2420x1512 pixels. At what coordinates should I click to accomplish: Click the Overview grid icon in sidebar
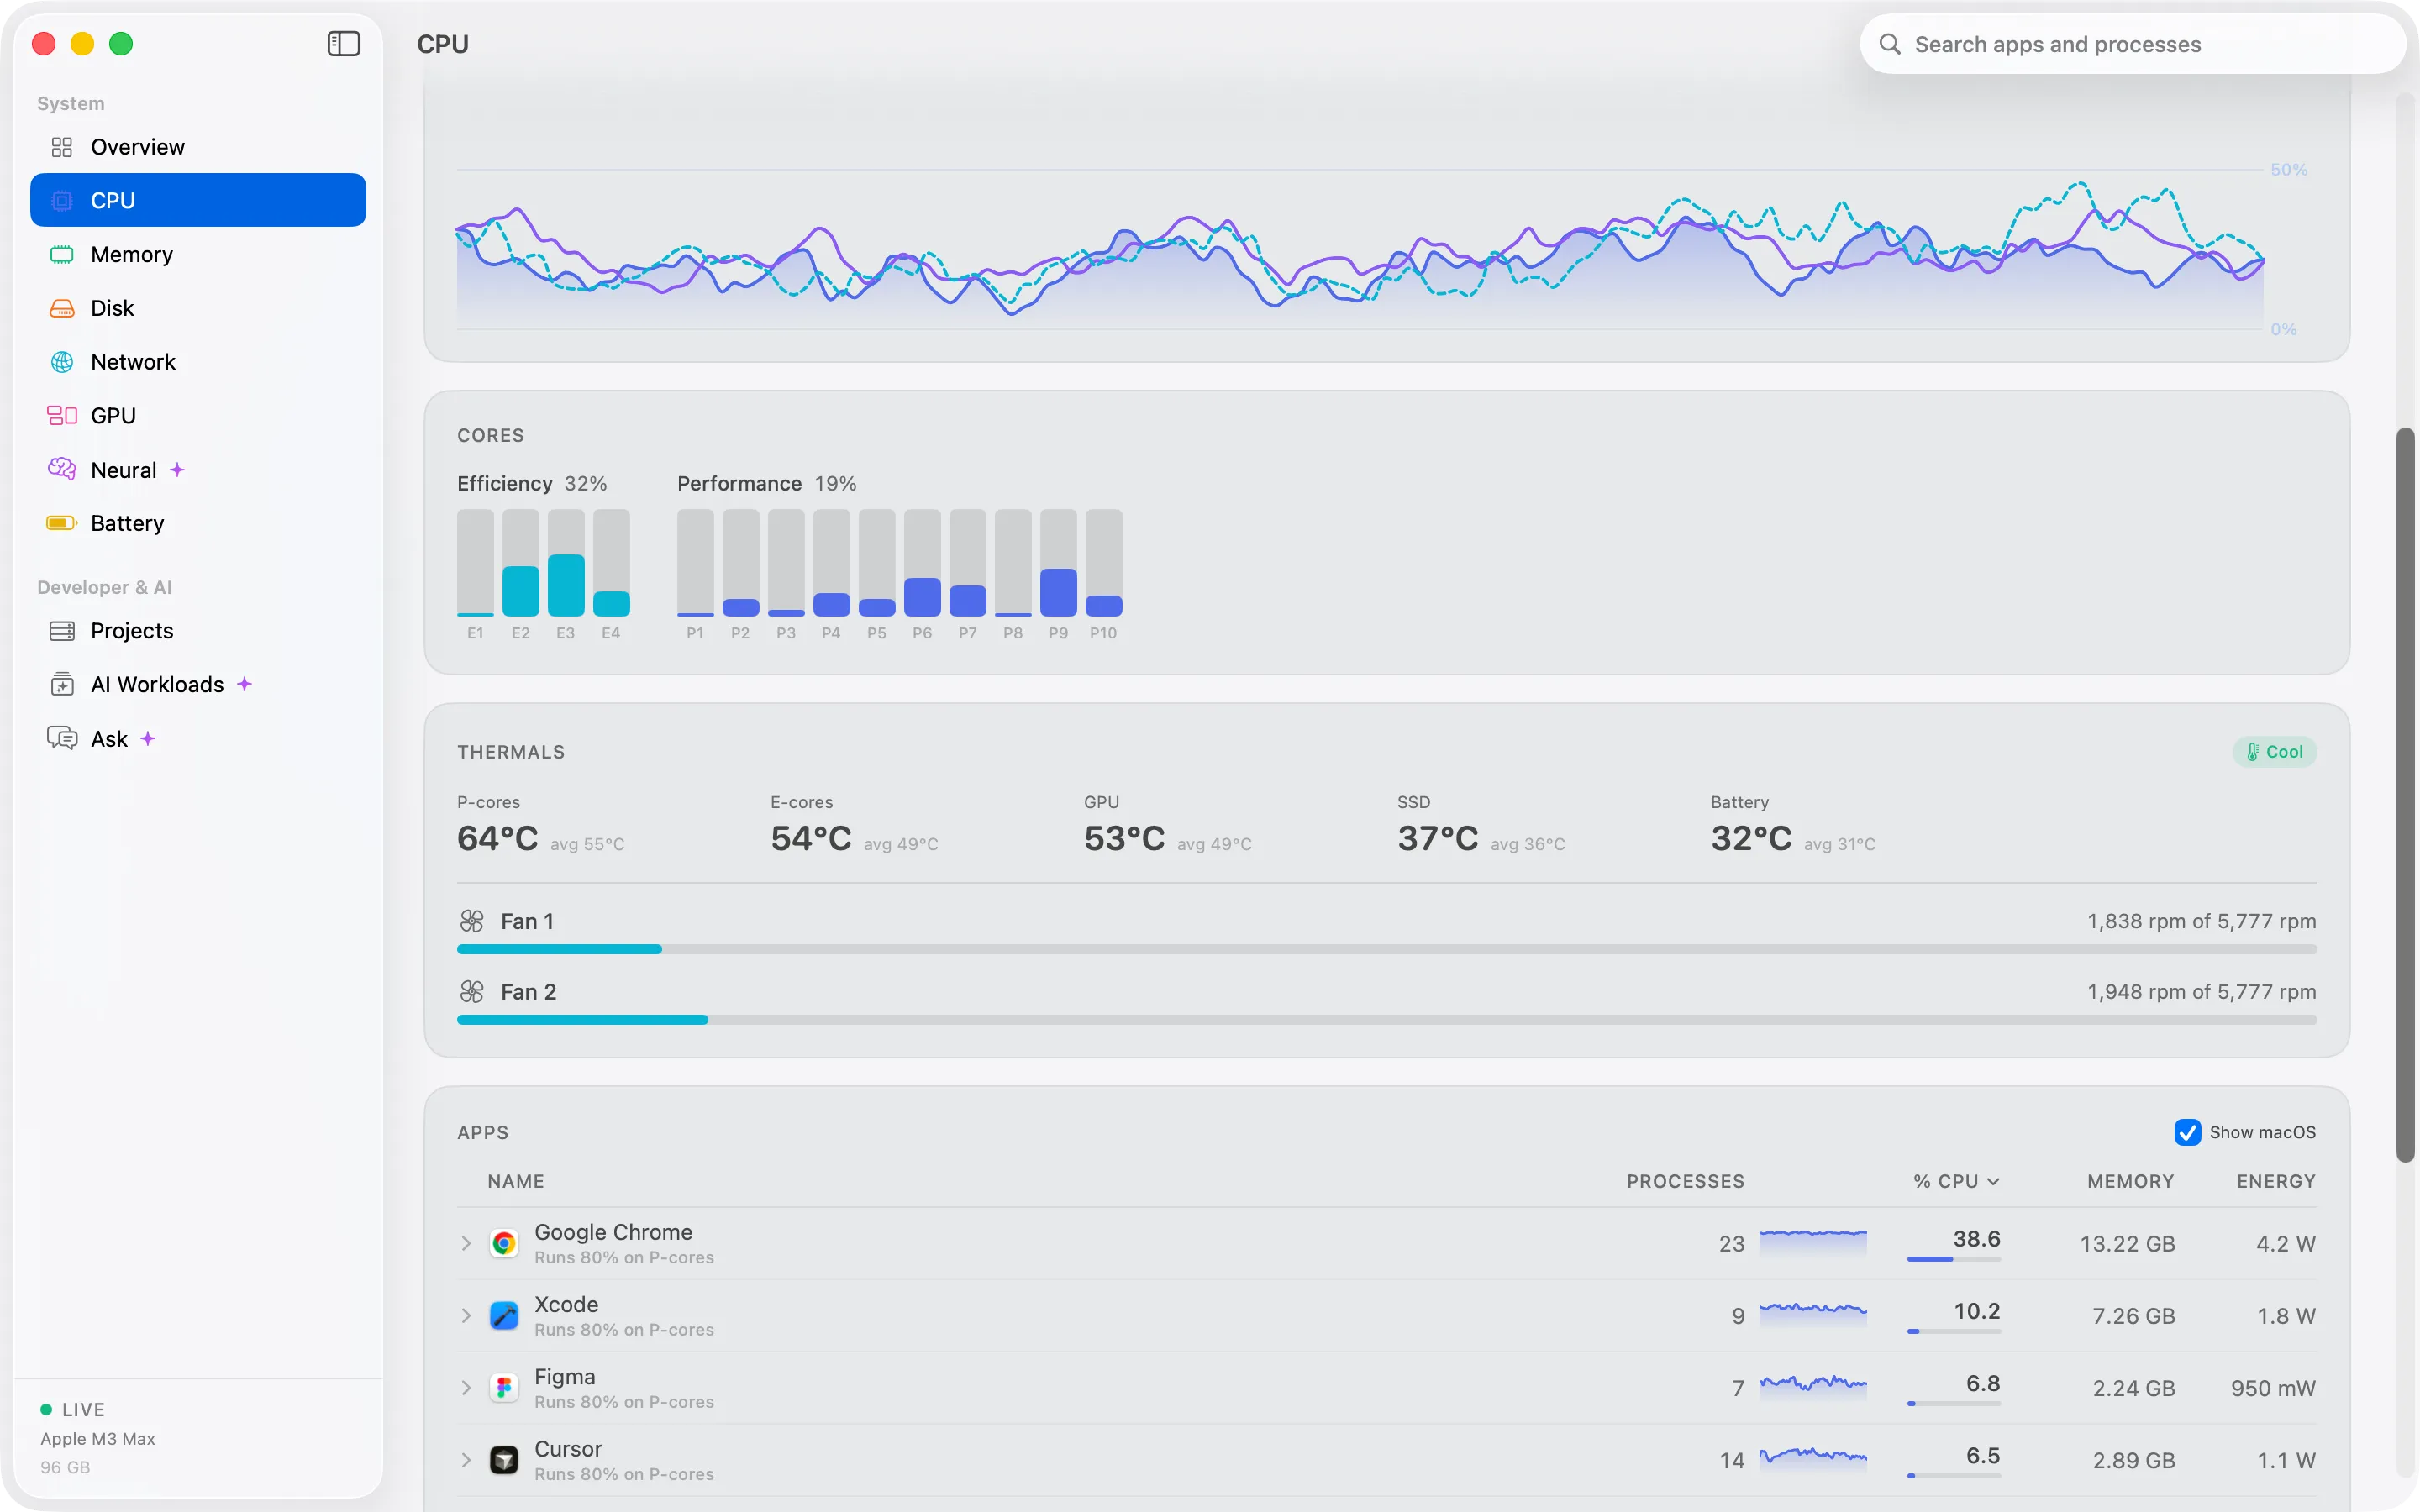[x=62, y=147]
